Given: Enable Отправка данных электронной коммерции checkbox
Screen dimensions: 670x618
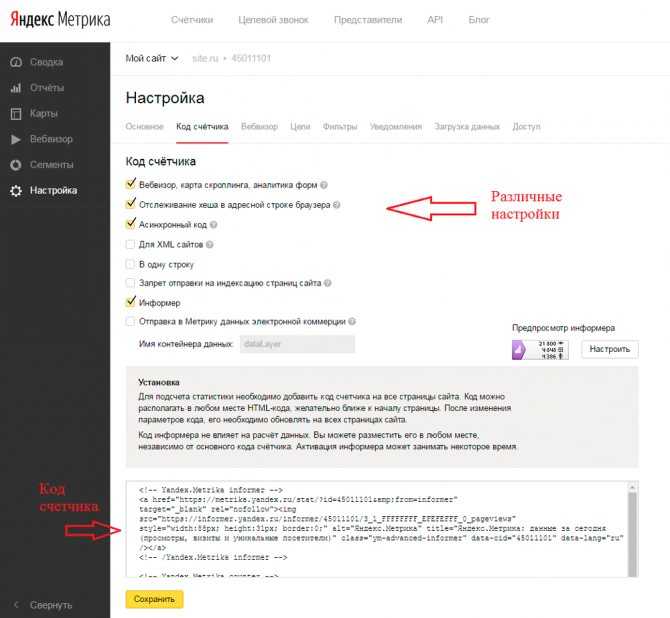Looking at the screenshot, I should point(130,321).
